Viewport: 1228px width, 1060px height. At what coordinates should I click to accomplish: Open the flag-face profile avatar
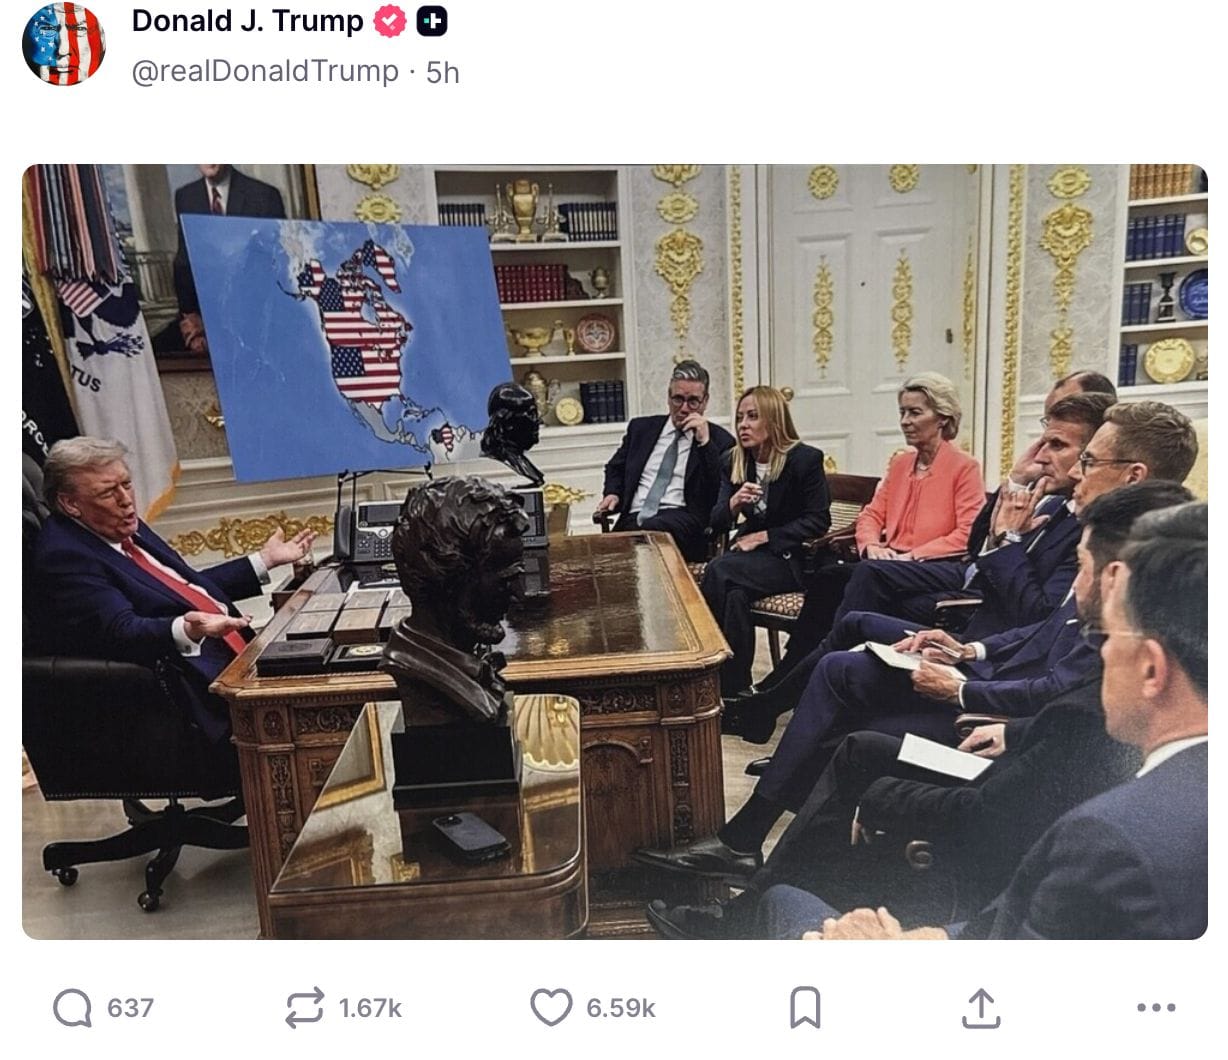pos(64,44)
